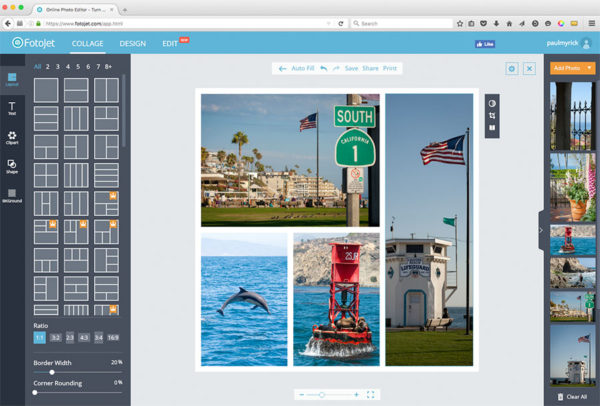Switch to the COLLAGE tab

coord(88,44)
